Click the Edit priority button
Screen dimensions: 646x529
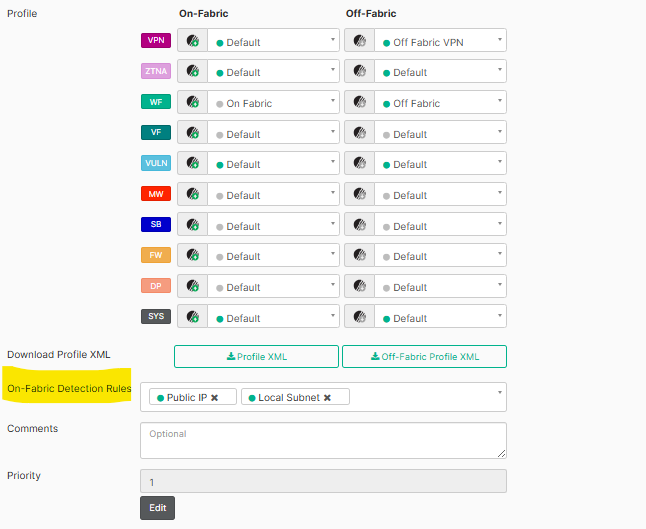(157, 508)
